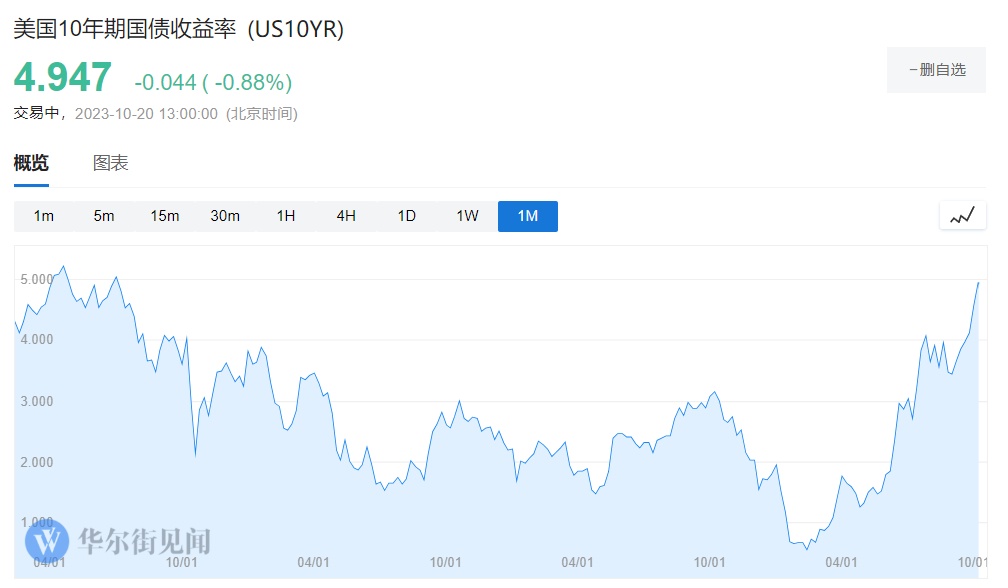
Task: Click the US10YR title heading
Action: 178,29
